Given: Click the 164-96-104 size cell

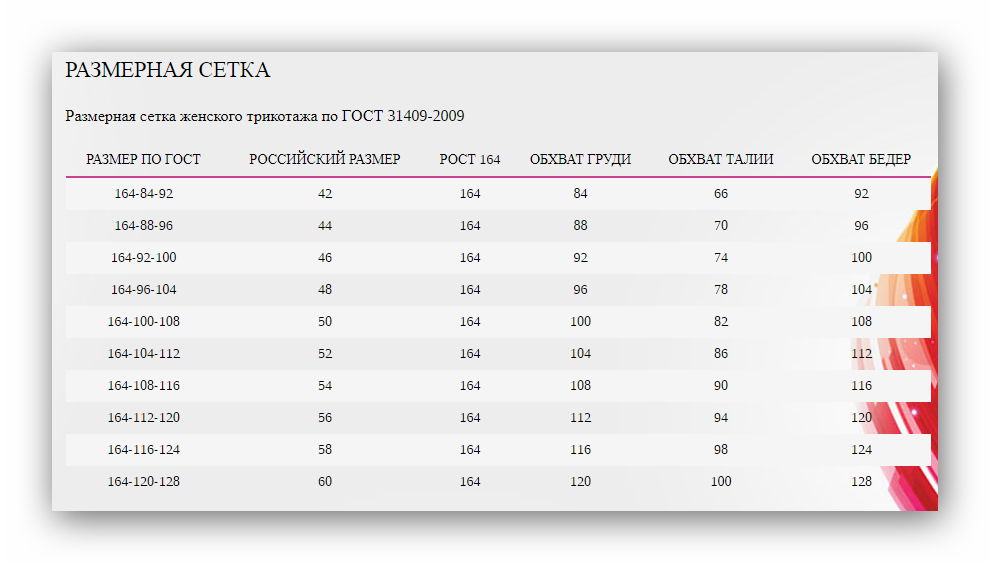Looking at the screenshot, I should click(x=143, y=290).
